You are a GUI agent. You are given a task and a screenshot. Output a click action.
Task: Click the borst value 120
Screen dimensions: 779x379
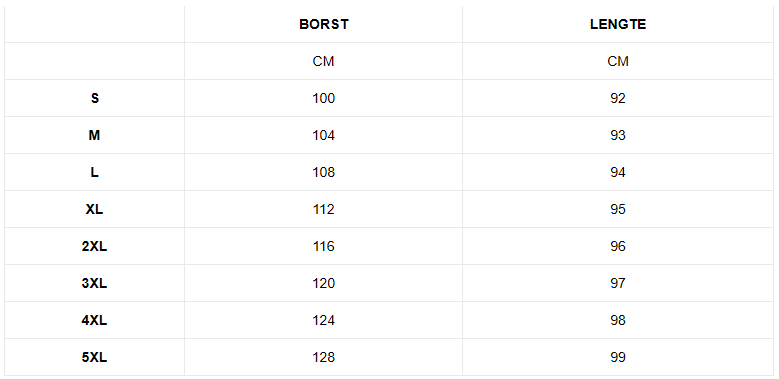323,283
